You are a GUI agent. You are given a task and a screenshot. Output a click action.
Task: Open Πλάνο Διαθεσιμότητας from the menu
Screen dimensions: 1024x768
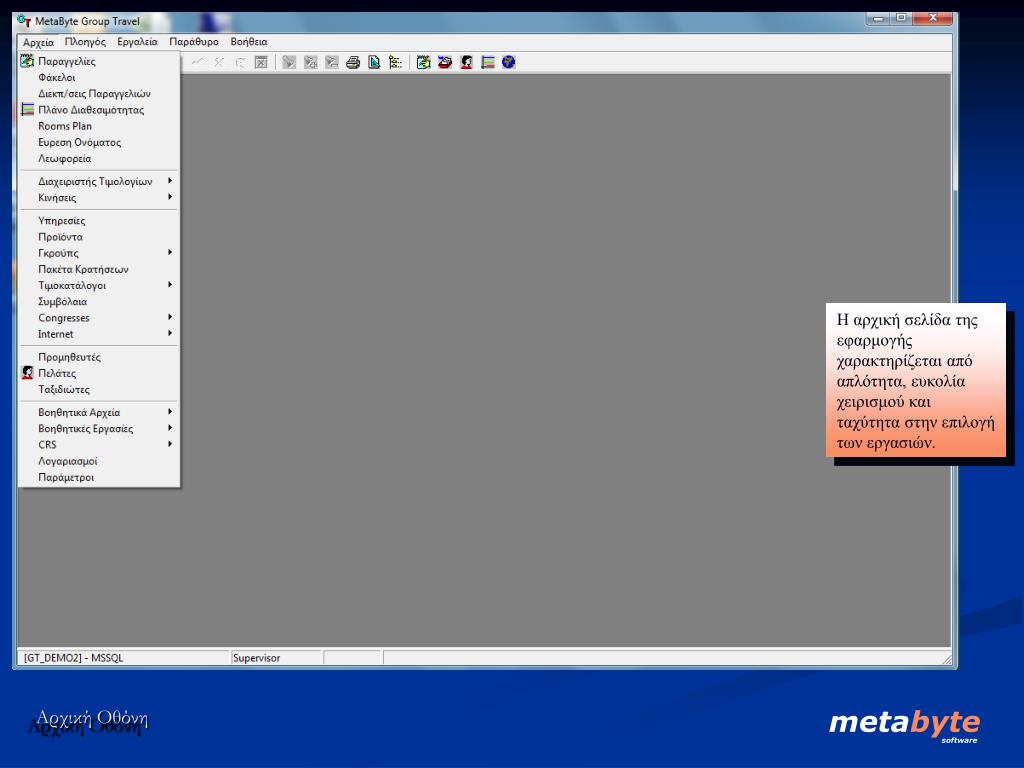pyautogui.click(x=99, y=110)
